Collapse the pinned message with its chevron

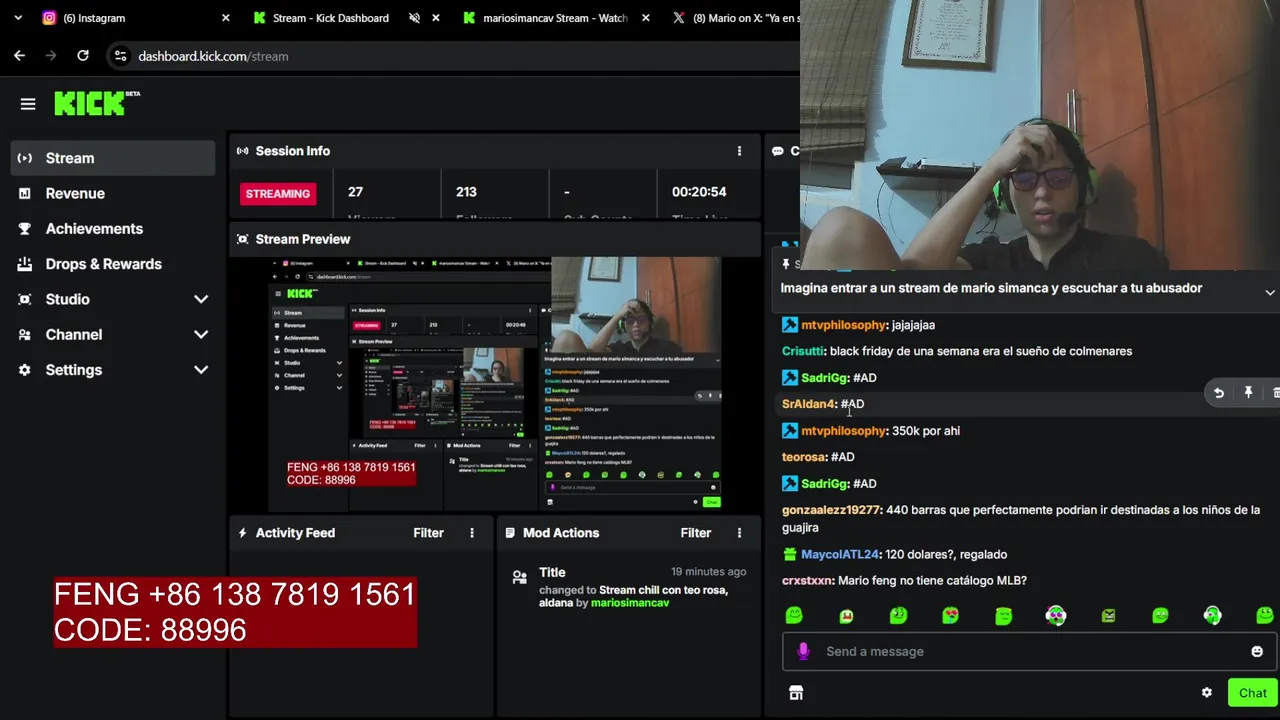click(x=1269, y=292)
